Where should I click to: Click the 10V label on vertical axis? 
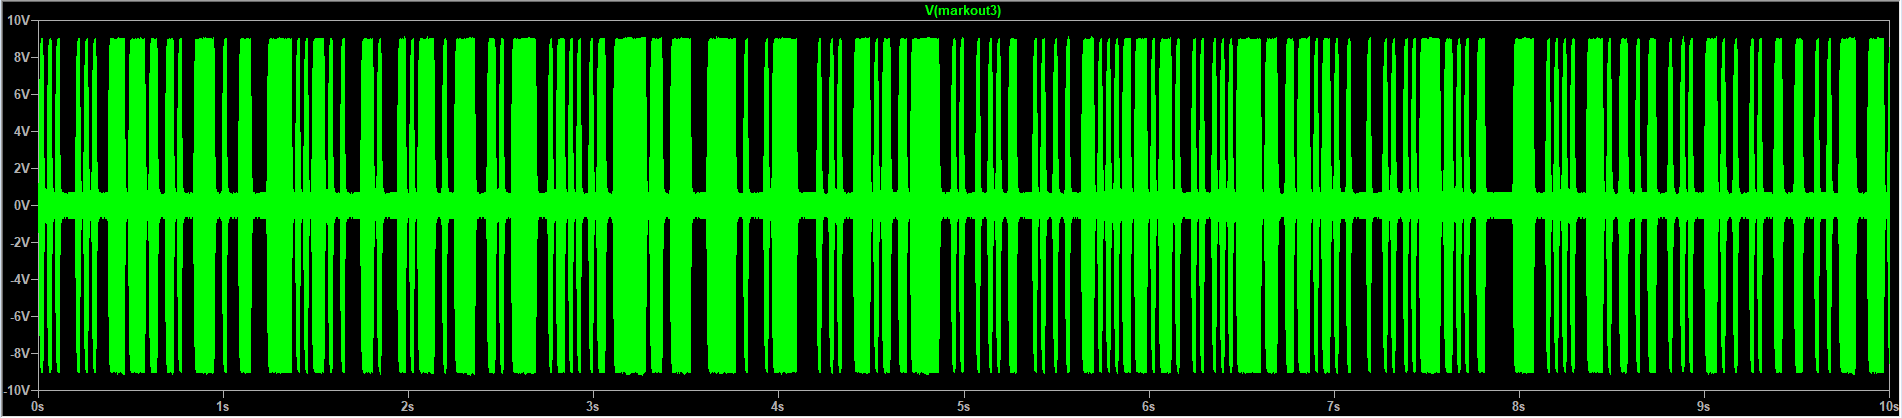[21, 20]
